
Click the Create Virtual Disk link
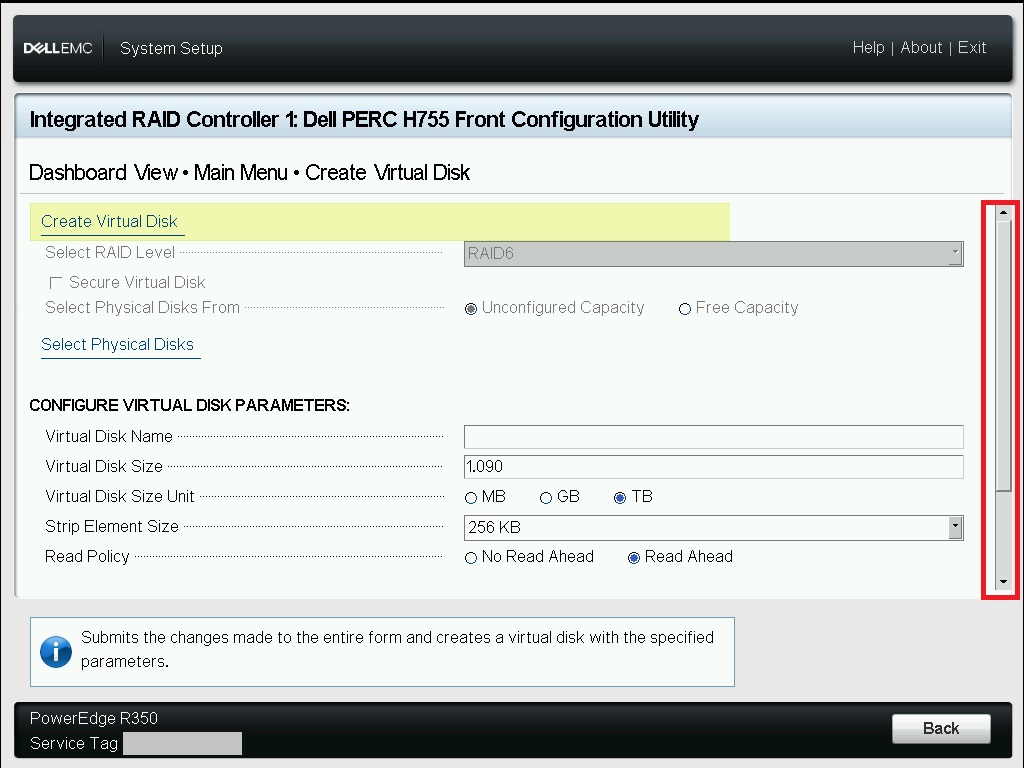coord(109,221)
